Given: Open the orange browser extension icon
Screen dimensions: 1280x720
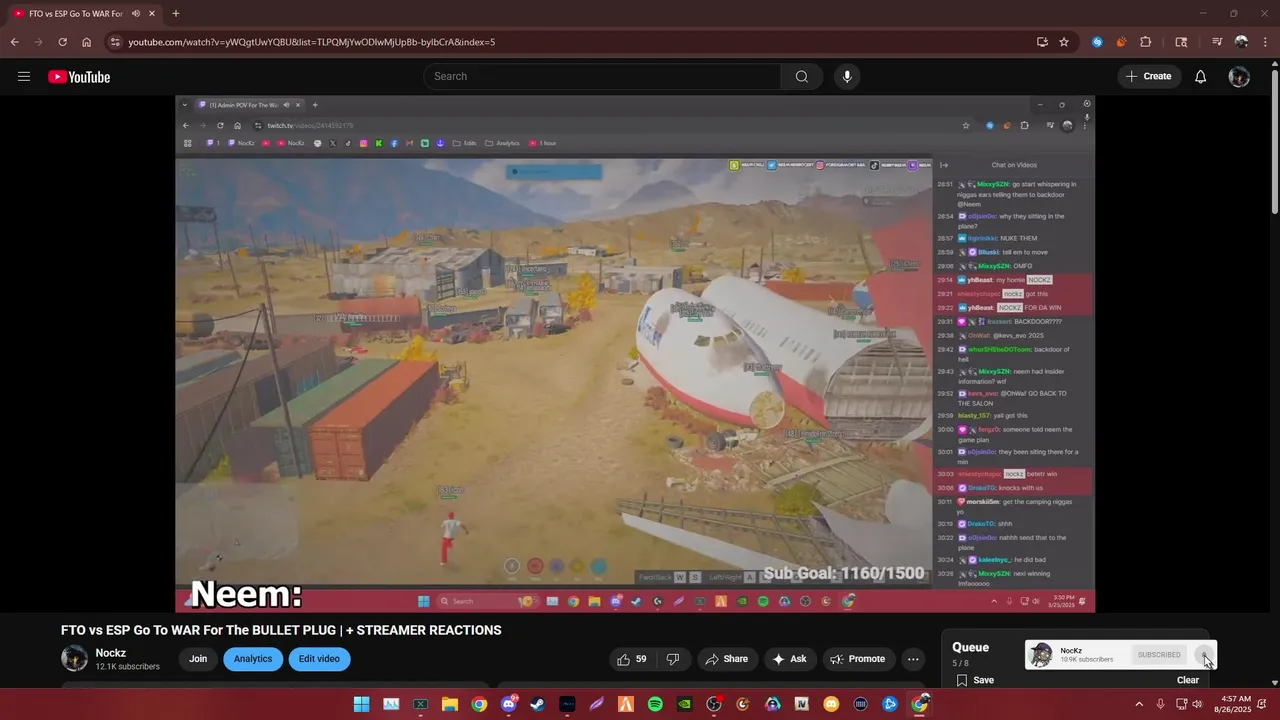Looking at the screenshot, I should pyautogui.click(x=1121, y=42).
